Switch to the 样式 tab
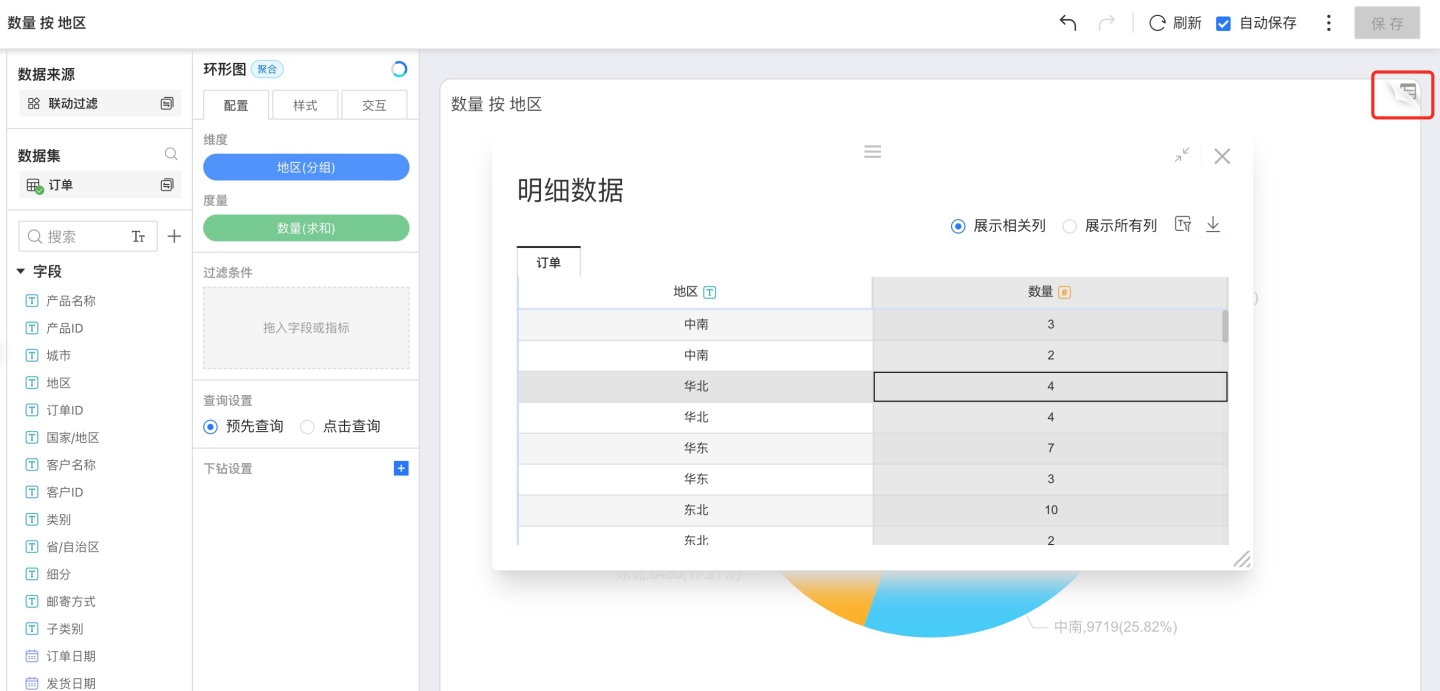Image resolution: width=1440 pixels, height=691 pixels. [305, 105]
